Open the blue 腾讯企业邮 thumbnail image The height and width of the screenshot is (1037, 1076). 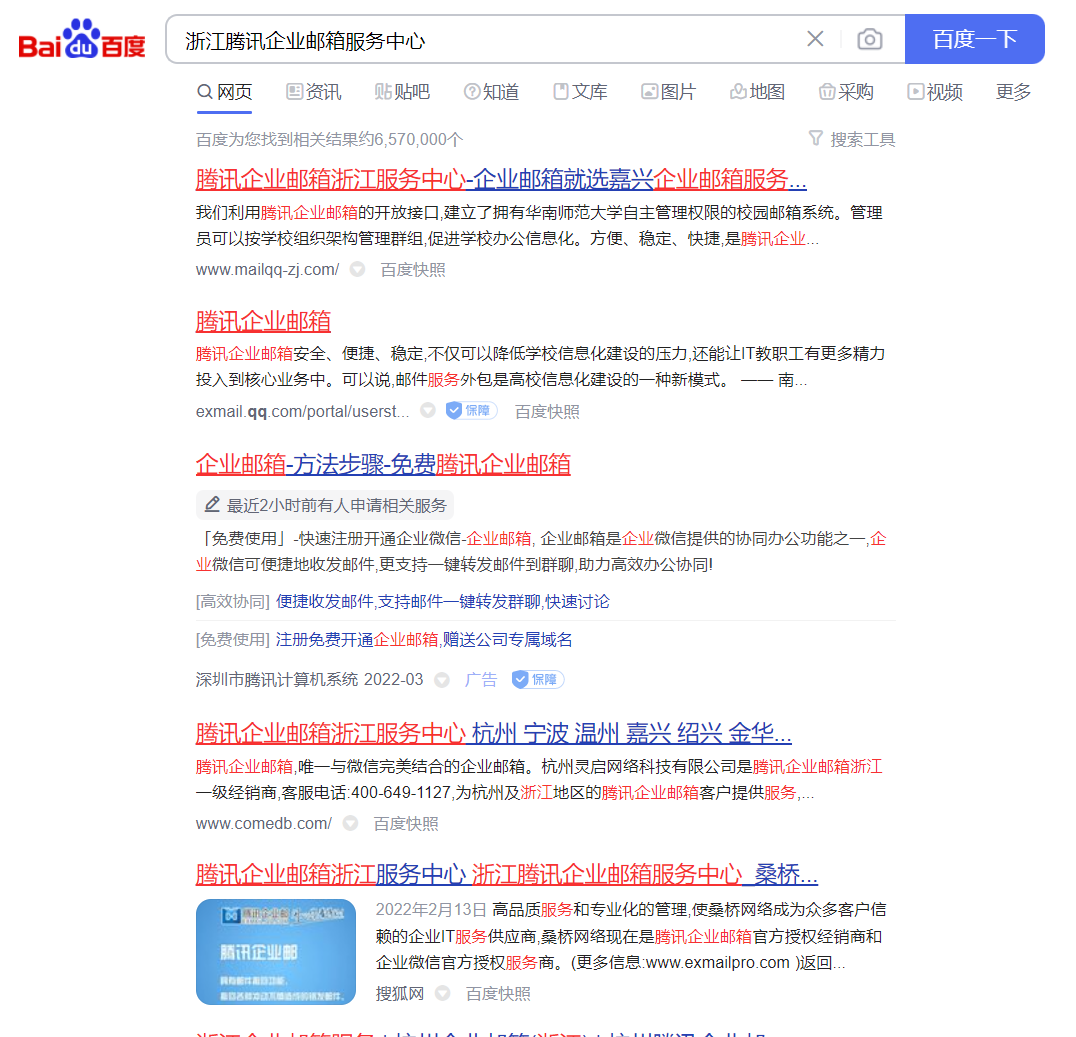[x=276, y=952]
